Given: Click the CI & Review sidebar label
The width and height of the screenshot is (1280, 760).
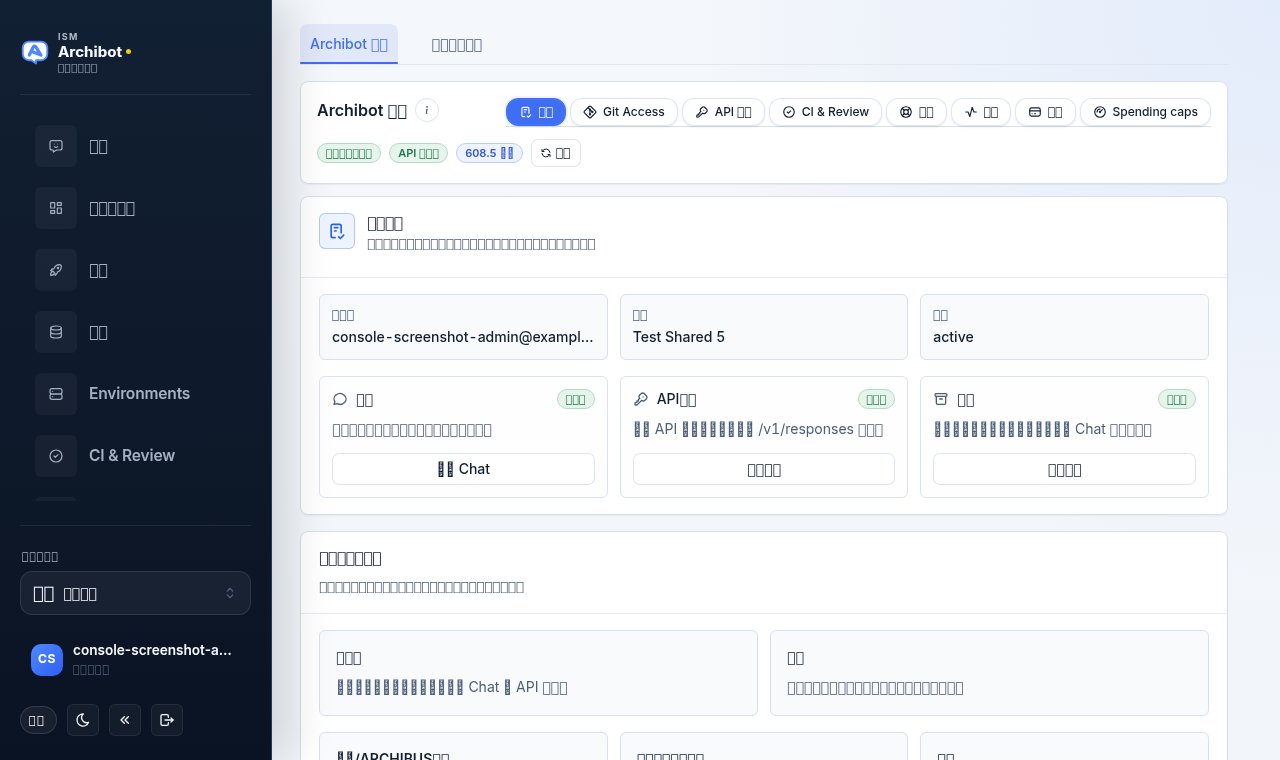Looking at the screenshot, I should 132,456.
